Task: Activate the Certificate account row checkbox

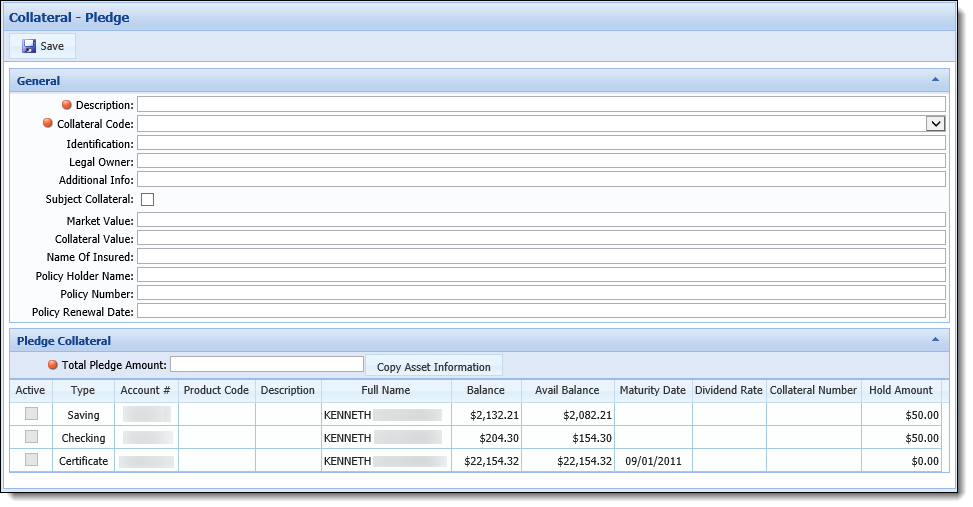Action: click(31, 459)
